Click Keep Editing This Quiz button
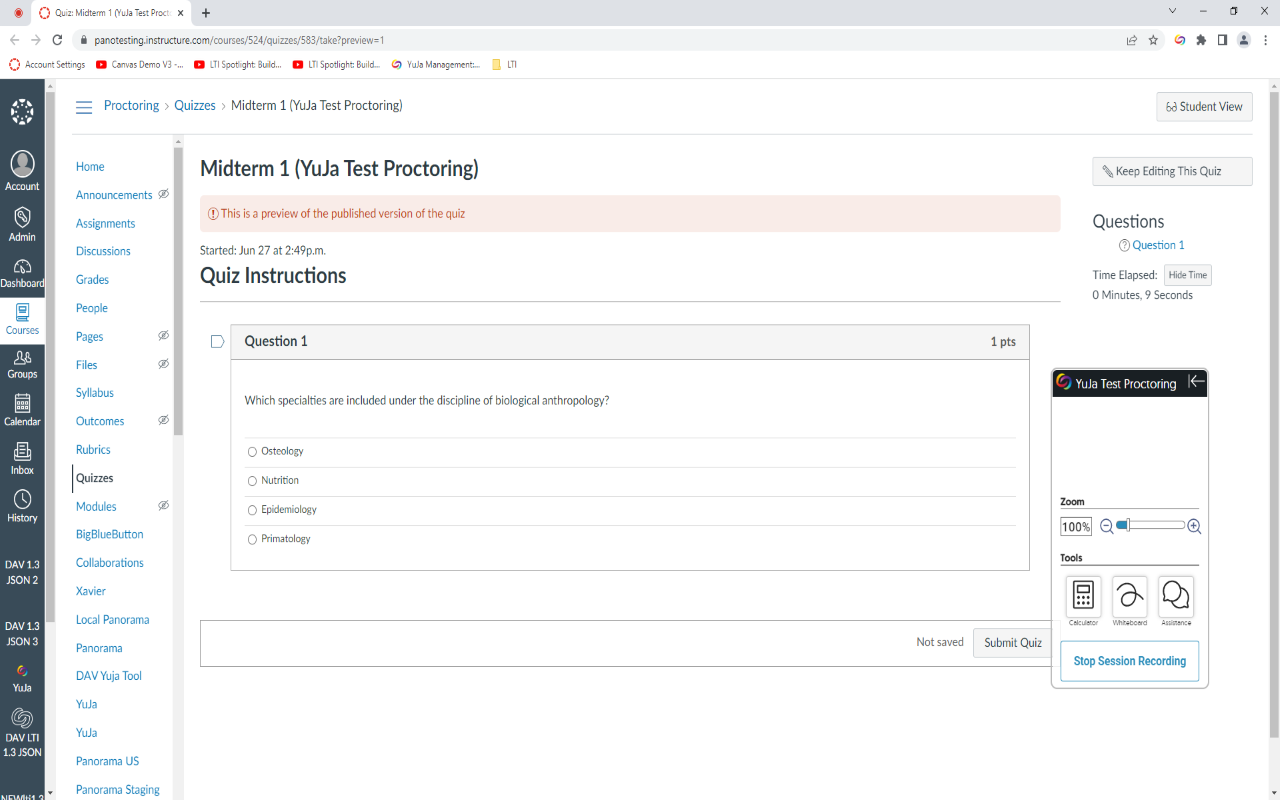The height and width of the screenshot is (800, 1280). pos(1172,171)
